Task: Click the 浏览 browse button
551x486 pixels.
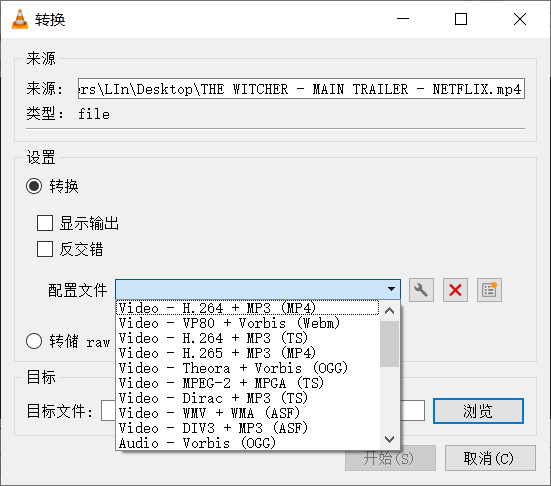Action: coord(478,411)
